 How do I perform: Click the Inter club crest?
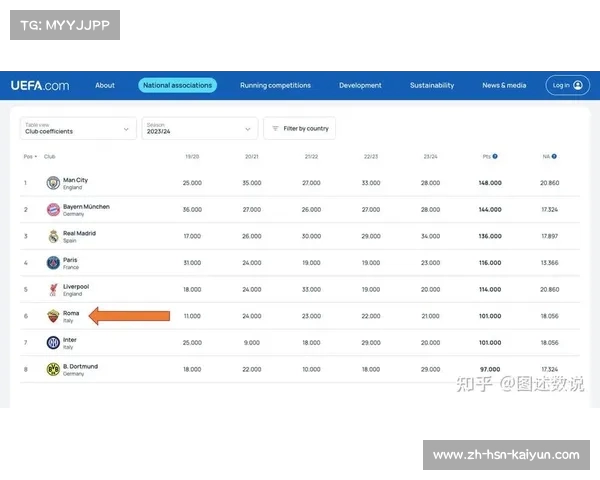53,343
